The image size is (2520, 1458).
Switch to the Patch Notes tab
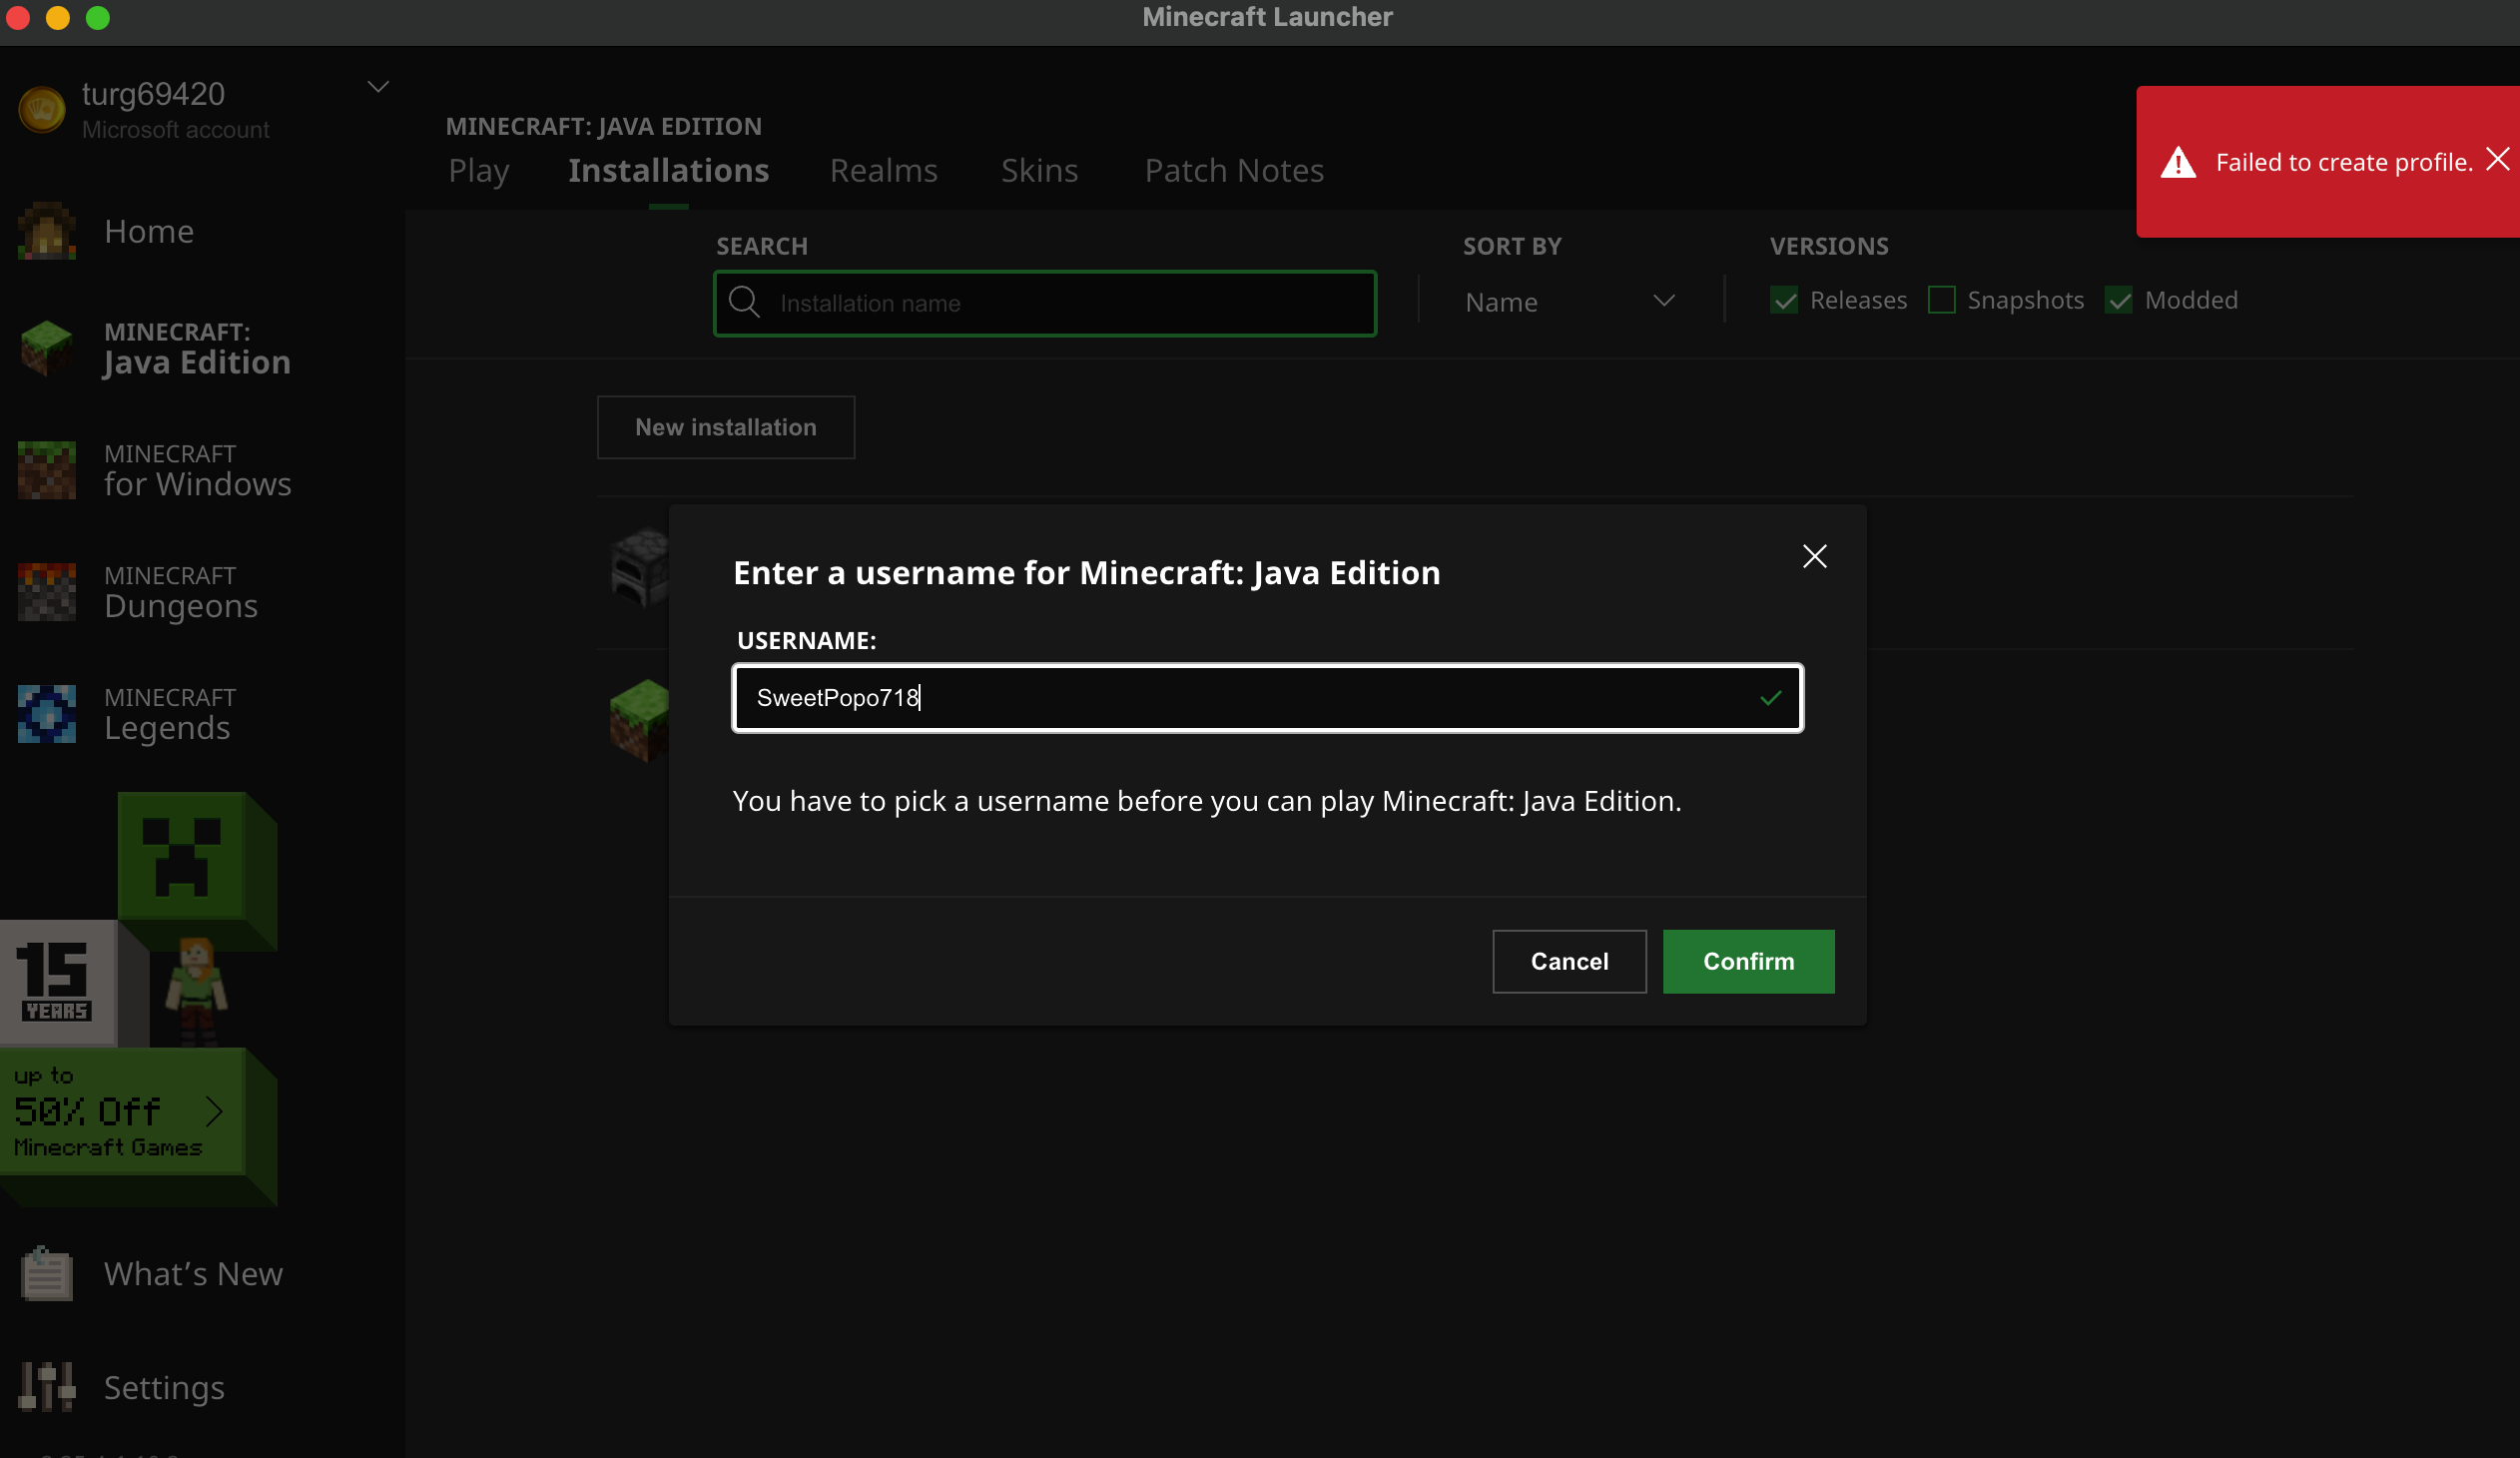click(1233, 170)
